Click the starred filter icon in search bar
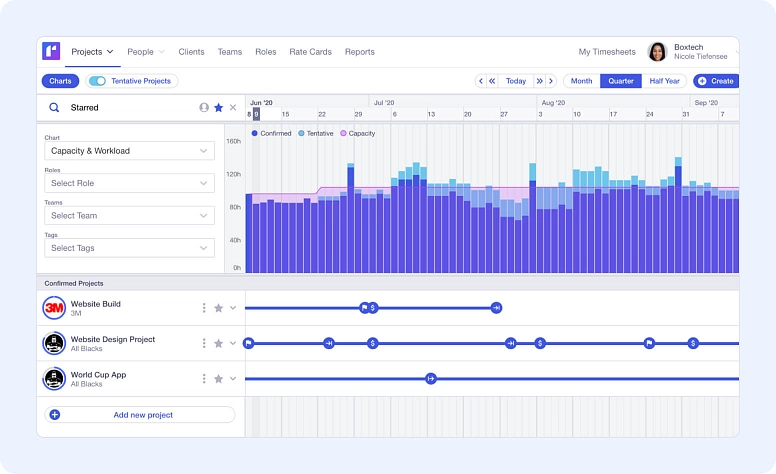Image resolution: width=776 pixels, height=474 pixels. (x=218, y=107)
